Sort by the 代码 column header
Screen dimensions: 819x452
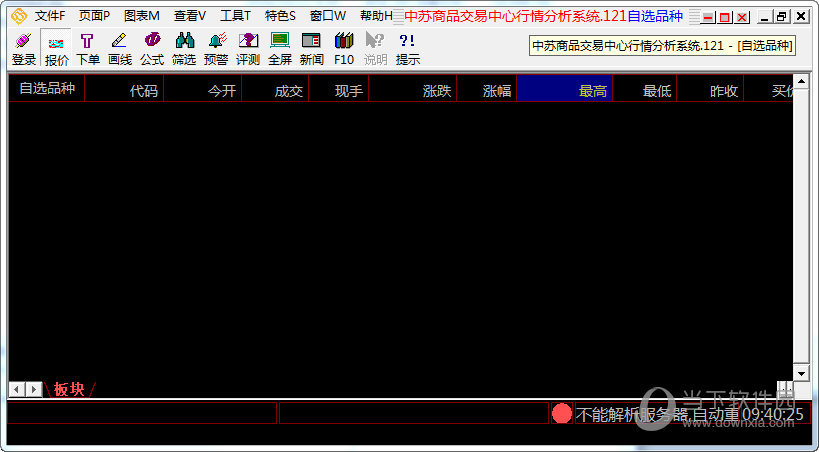pyautogui.click(x=124, y=88)
